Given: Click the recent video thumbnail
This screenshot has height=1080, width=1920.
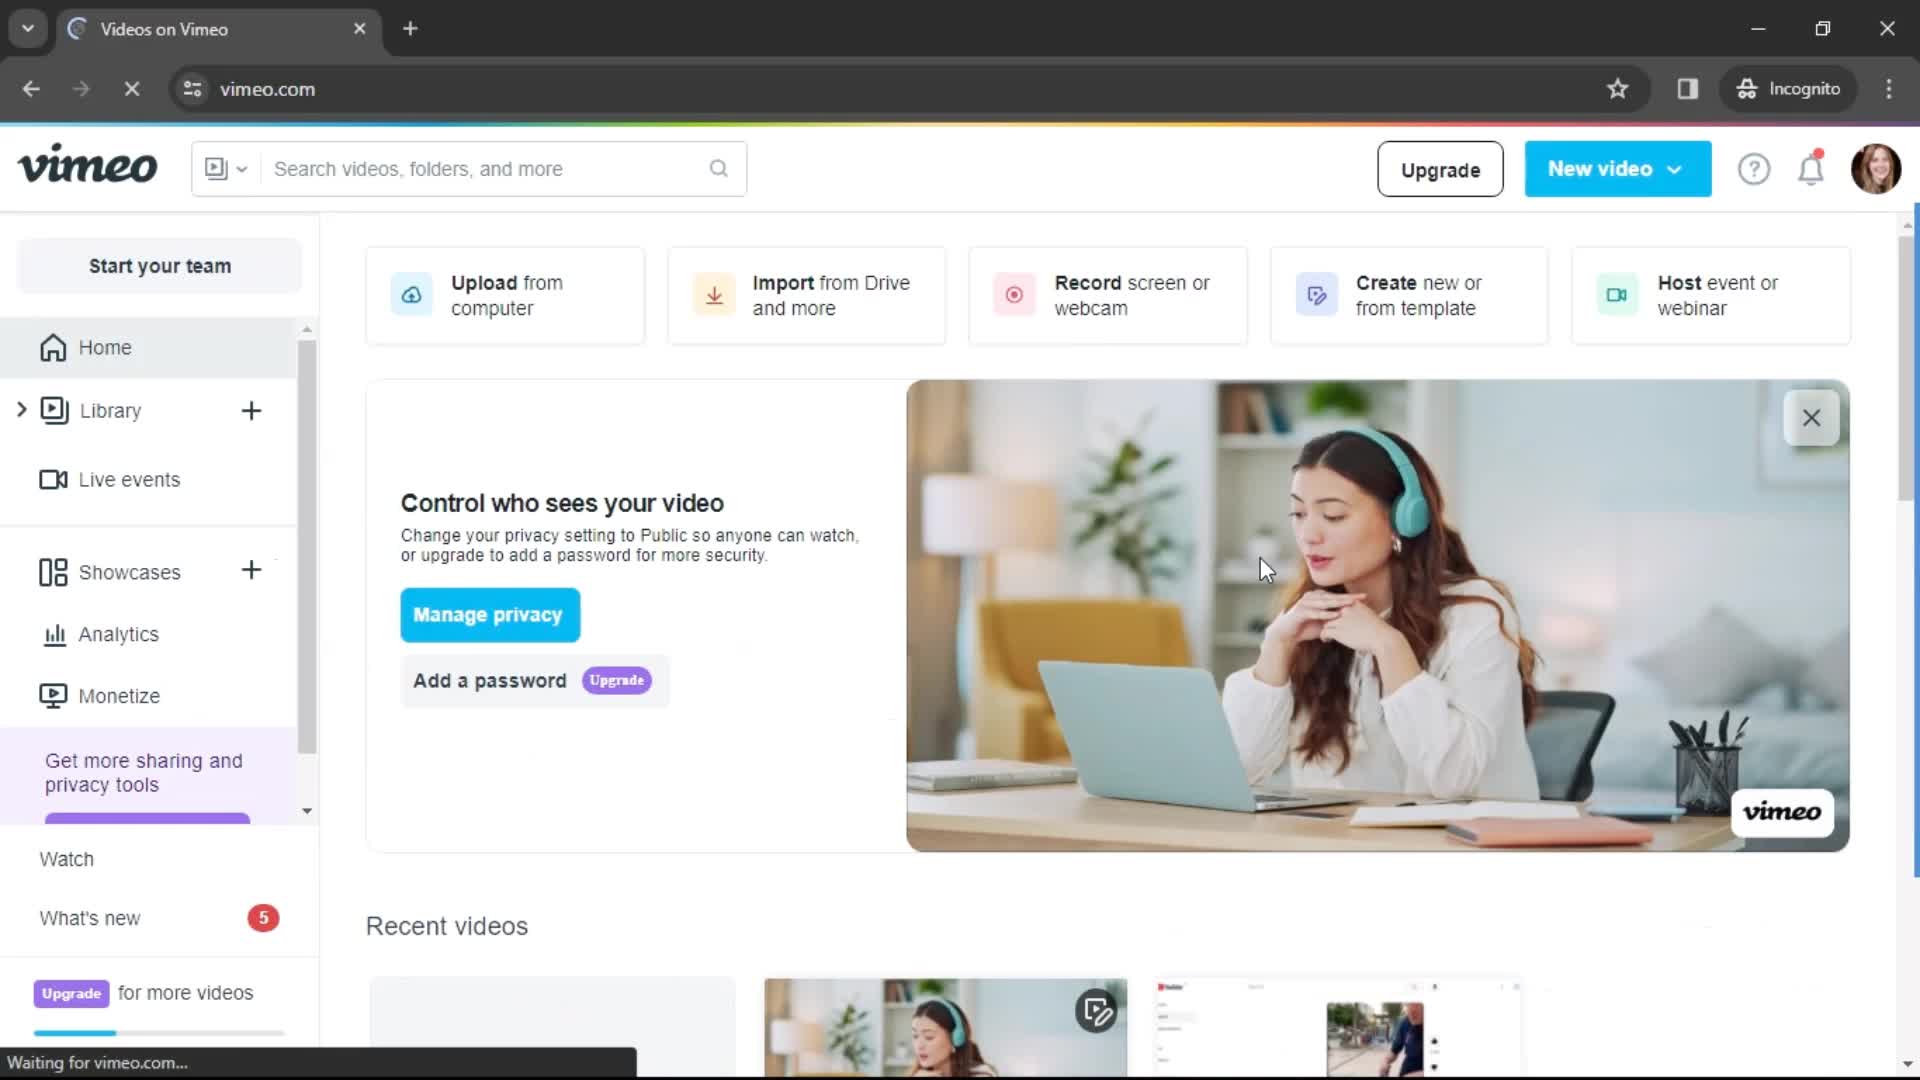Looking at the screenshot, I should pos(947,1029).
